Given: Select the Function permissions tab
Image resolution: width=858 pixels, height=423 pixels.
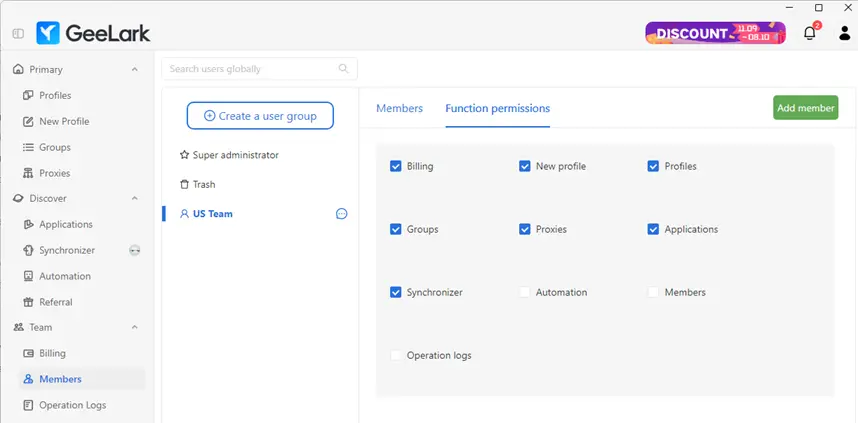Looking at the screenshot, I should (497, 108).
